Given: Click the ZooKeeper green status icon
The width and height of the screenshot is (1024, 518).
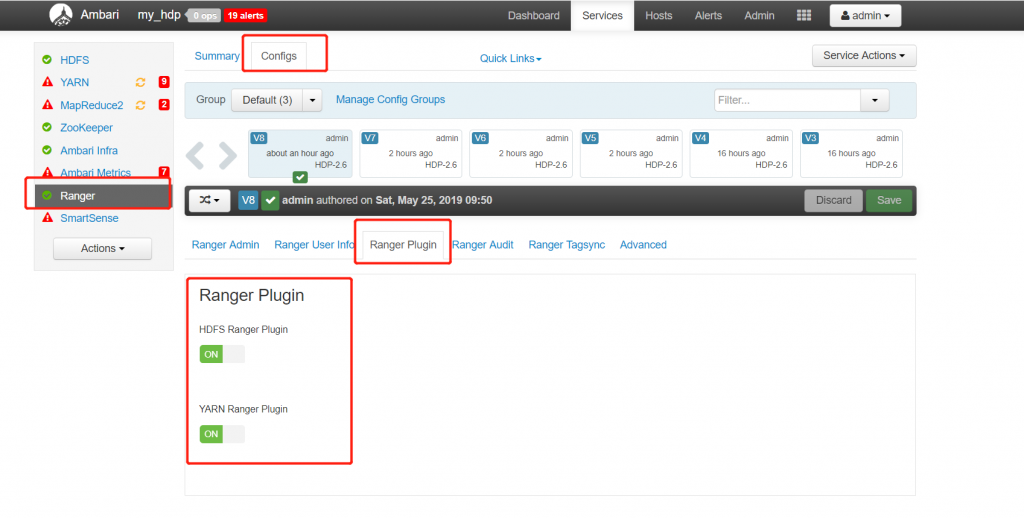Looking at the screenshot, I should click(47, 127).
